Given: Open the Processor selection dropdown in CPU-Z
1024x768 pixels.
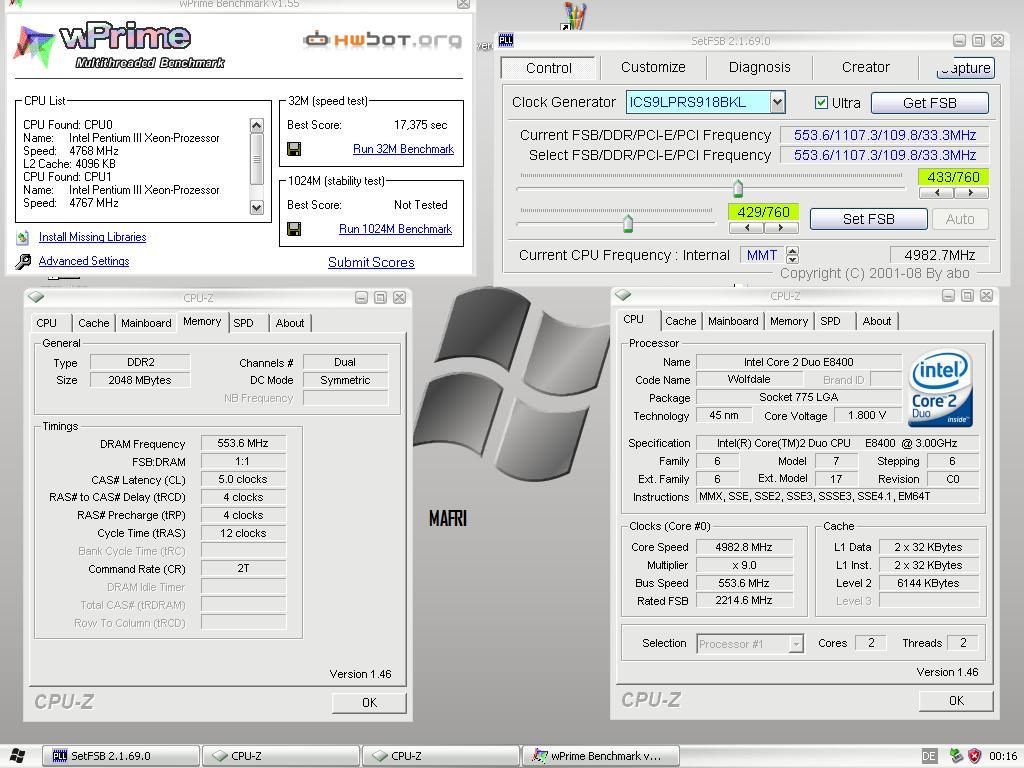Looking at the screenshot, I should tap(795, 644).
